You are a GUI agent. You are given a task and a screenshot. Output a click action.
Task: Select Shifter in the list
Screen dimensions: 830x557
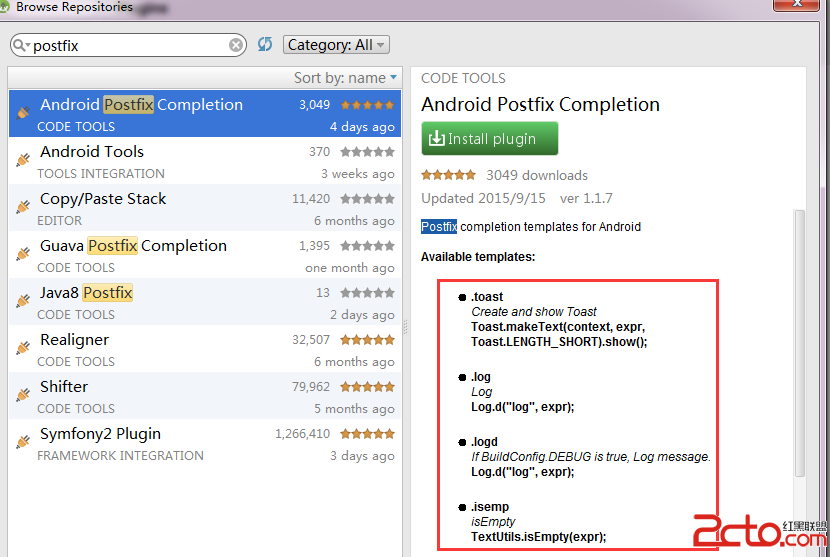[x=205, y=396]
